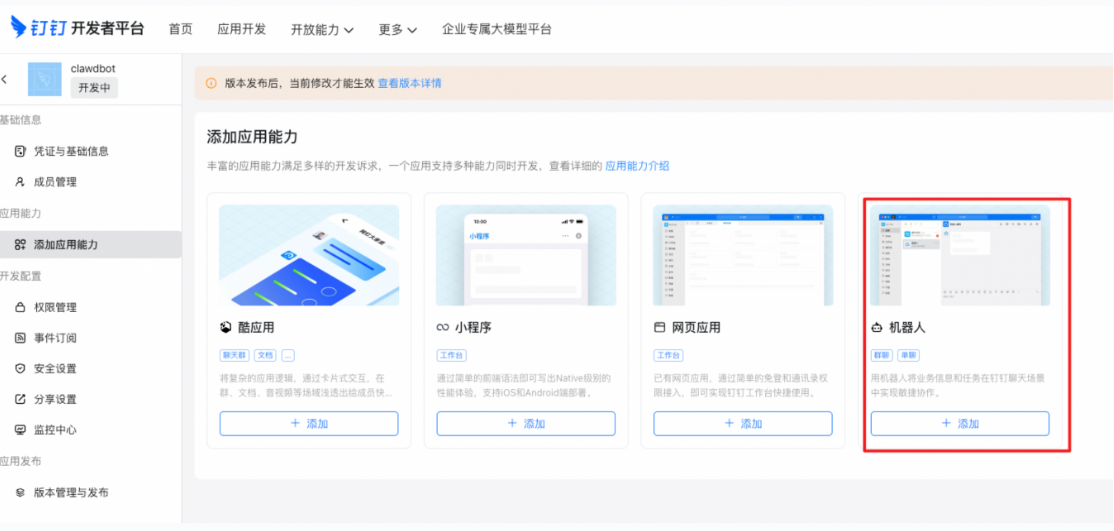
Task: Expand the 开放能力 dropdown menu
Action: 322,29
